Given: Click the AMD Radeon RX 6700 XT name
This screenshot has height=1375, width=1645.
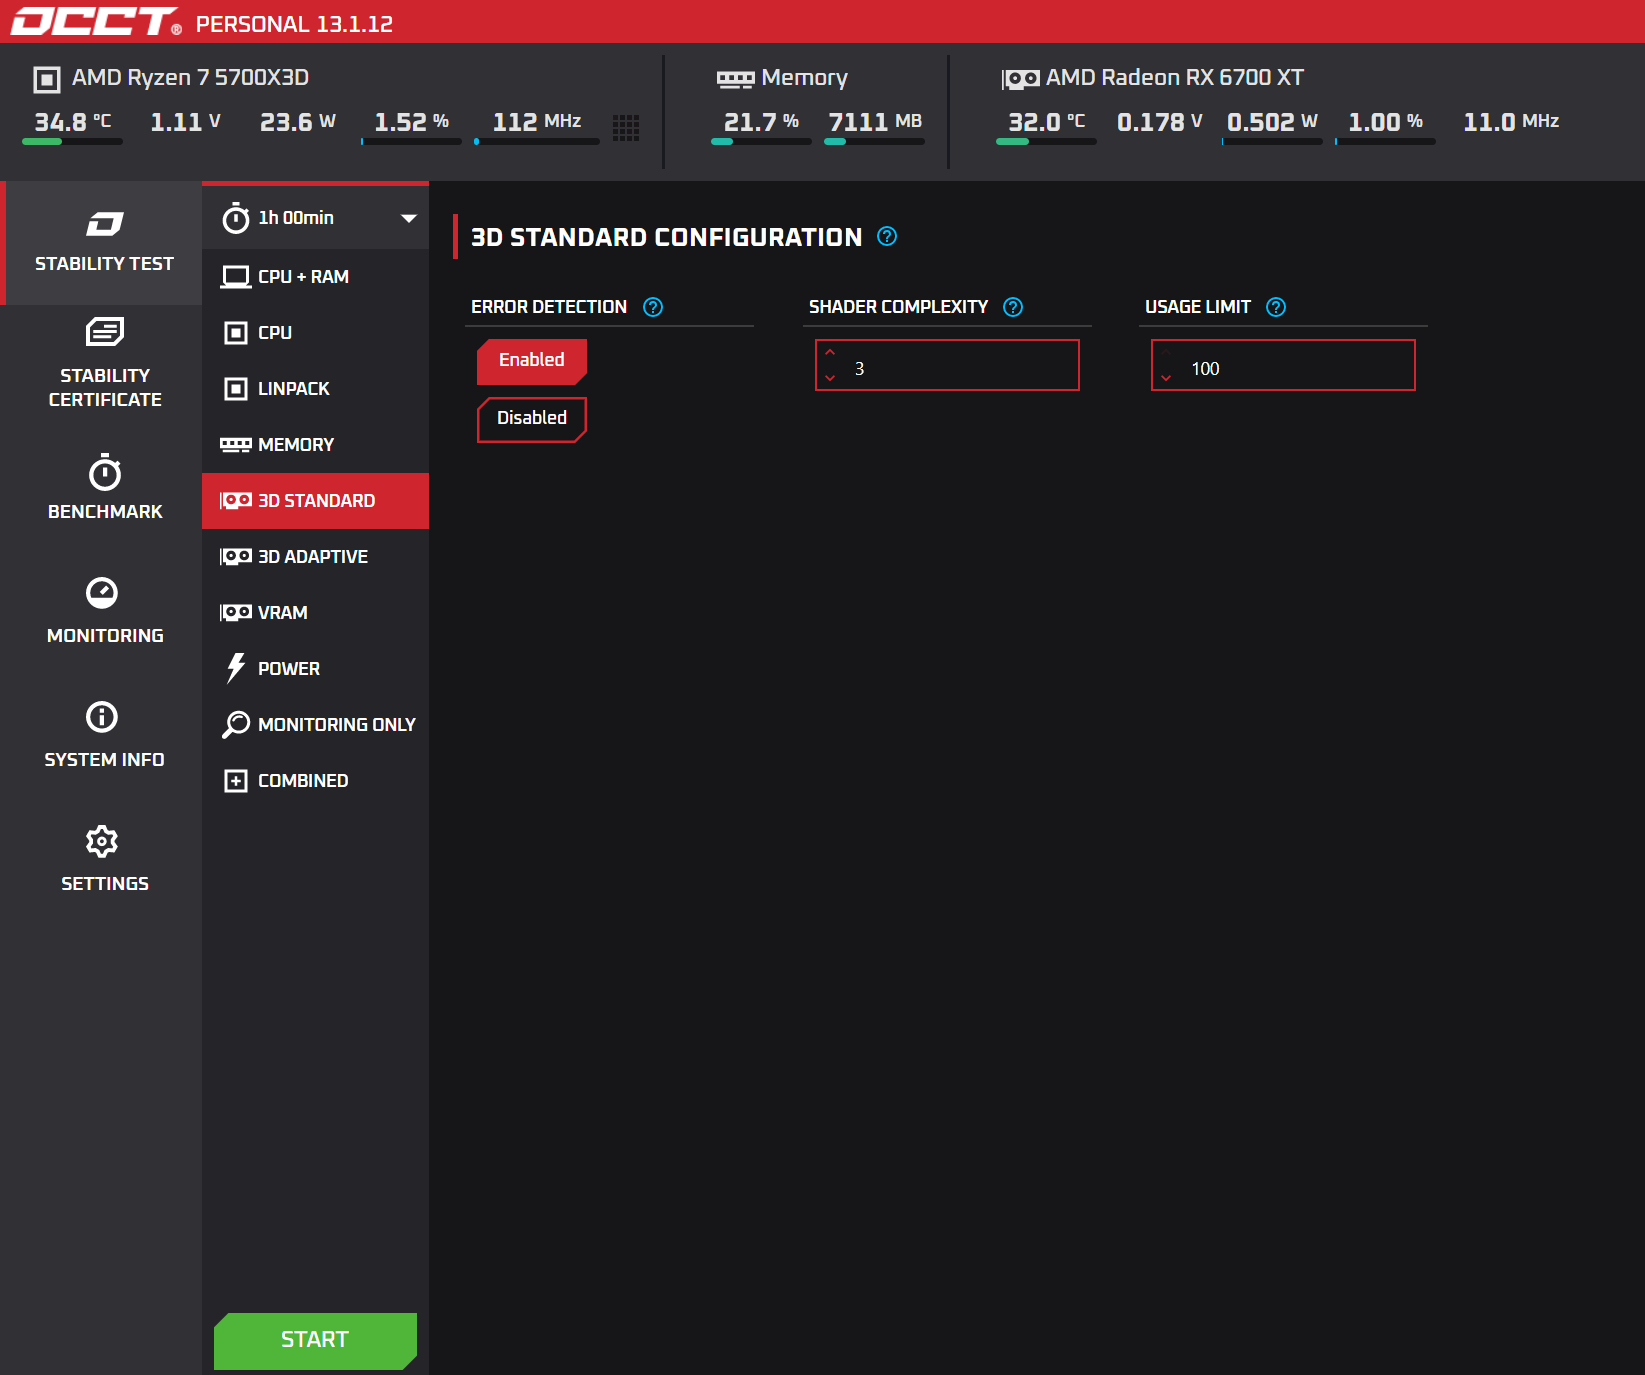Looking at the screenshot, I should pyautogui.click(x=1175, y=78).
